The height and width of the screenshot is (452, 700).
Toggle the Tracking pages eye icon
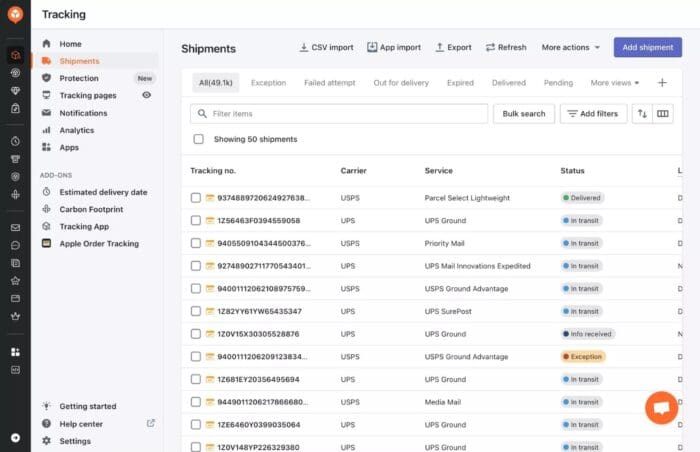tap(147, 95)
